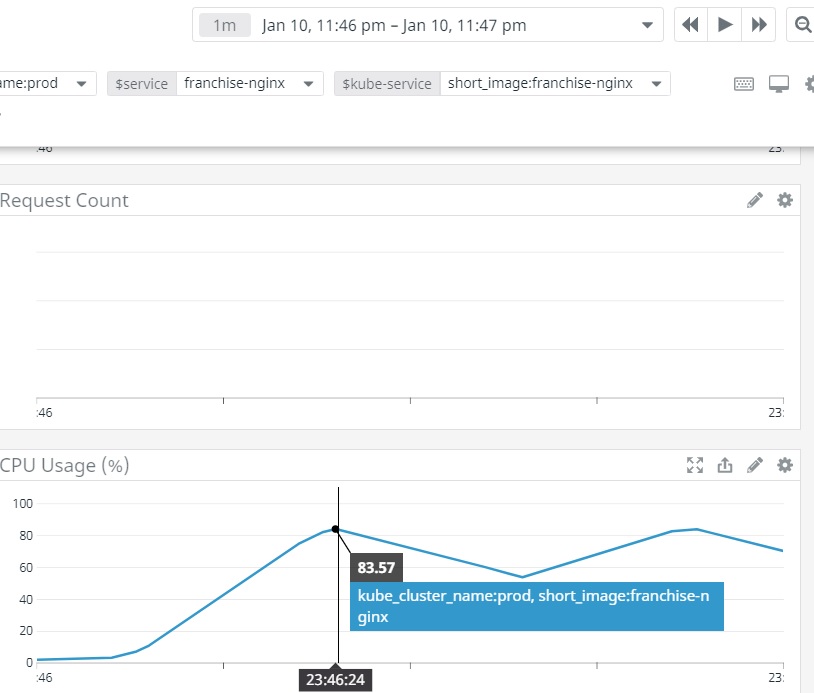Expand CPU Usage graph to fullscreen
Image resolution: width=814 pixels, height=693 pixels.
click(x=695, y=465)
